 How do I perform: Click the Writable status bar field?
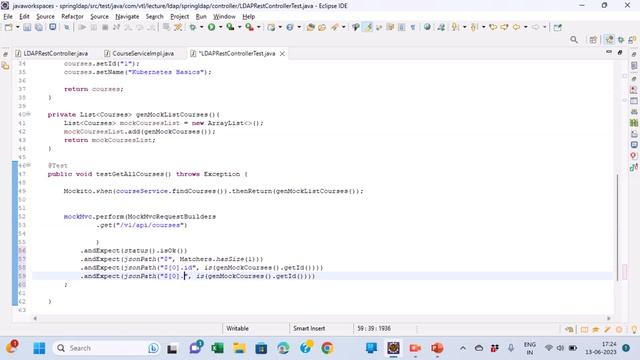(x=238, y=329)
